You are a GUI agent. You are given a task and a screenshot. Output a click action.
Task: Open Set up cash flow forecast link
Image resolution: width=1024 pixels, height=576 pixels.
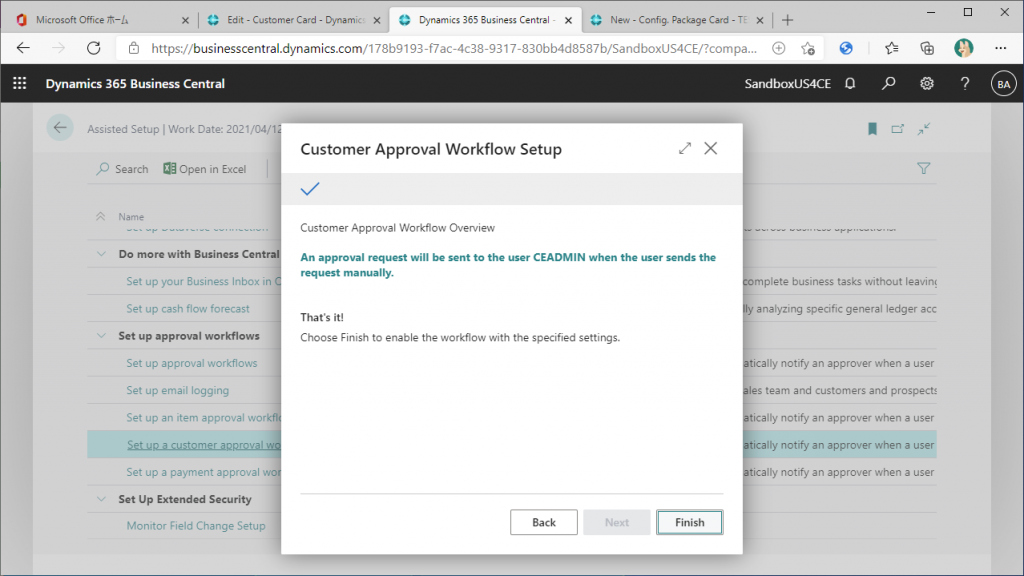[x=188, y=309]
